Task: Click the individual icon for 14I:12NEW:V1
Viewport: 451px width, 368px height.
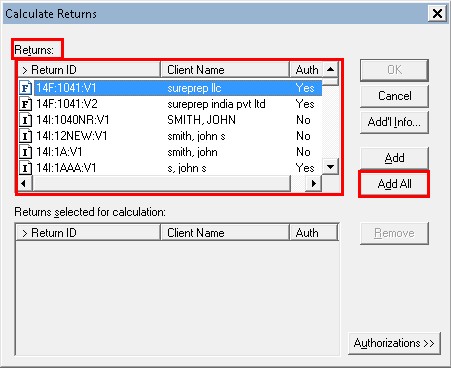Action: tap(25, 136)
